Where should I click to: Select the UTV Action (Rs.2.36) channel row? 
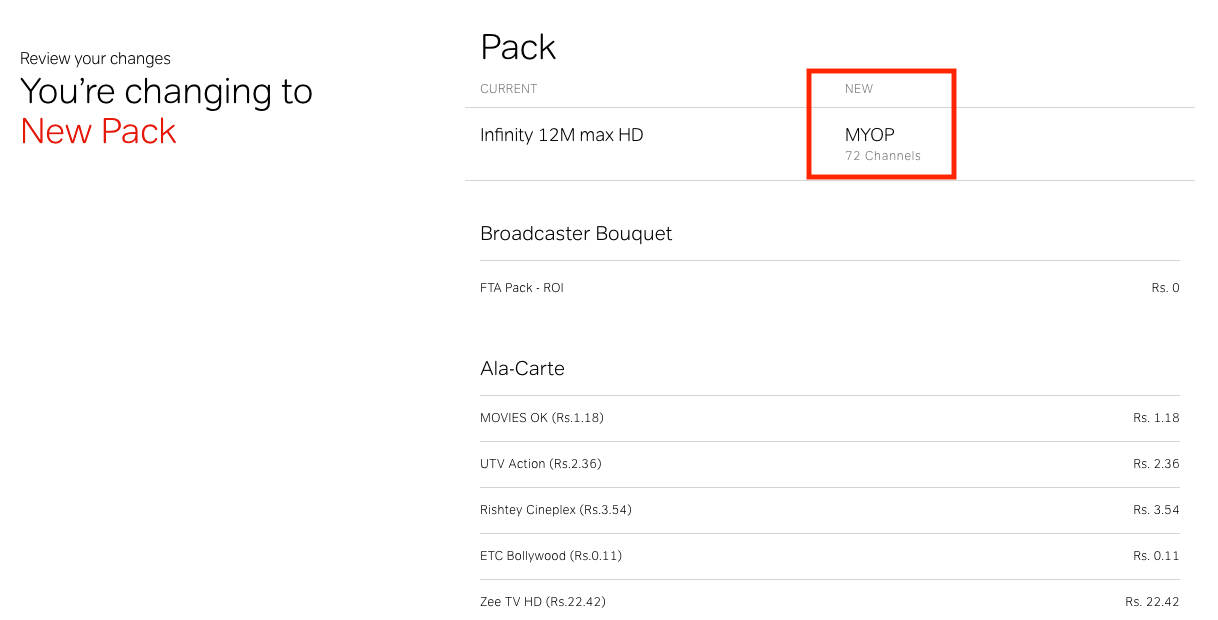(830, 464)
